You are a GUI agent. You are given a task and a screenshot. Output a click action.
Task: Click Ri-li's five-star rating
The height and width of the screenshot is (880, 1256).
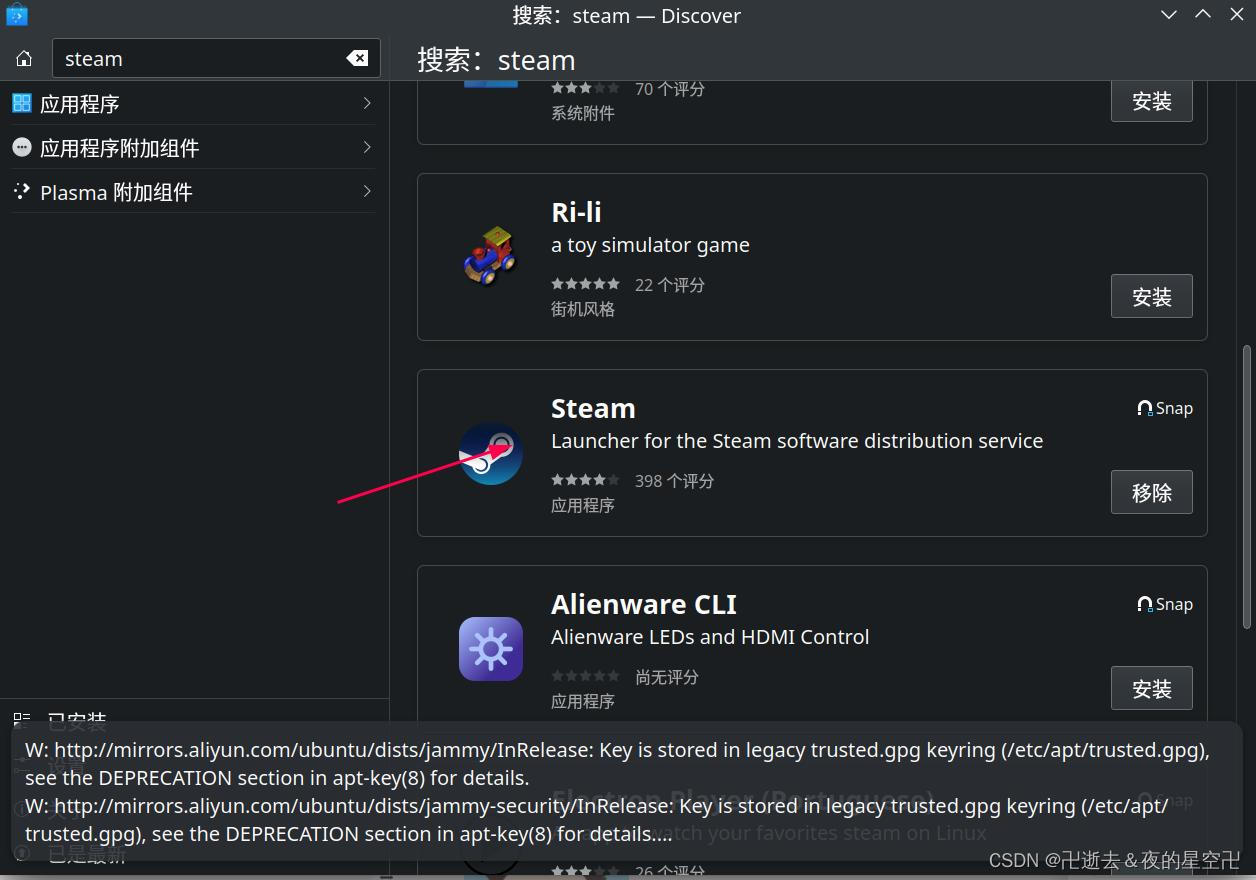click(586, 284)
